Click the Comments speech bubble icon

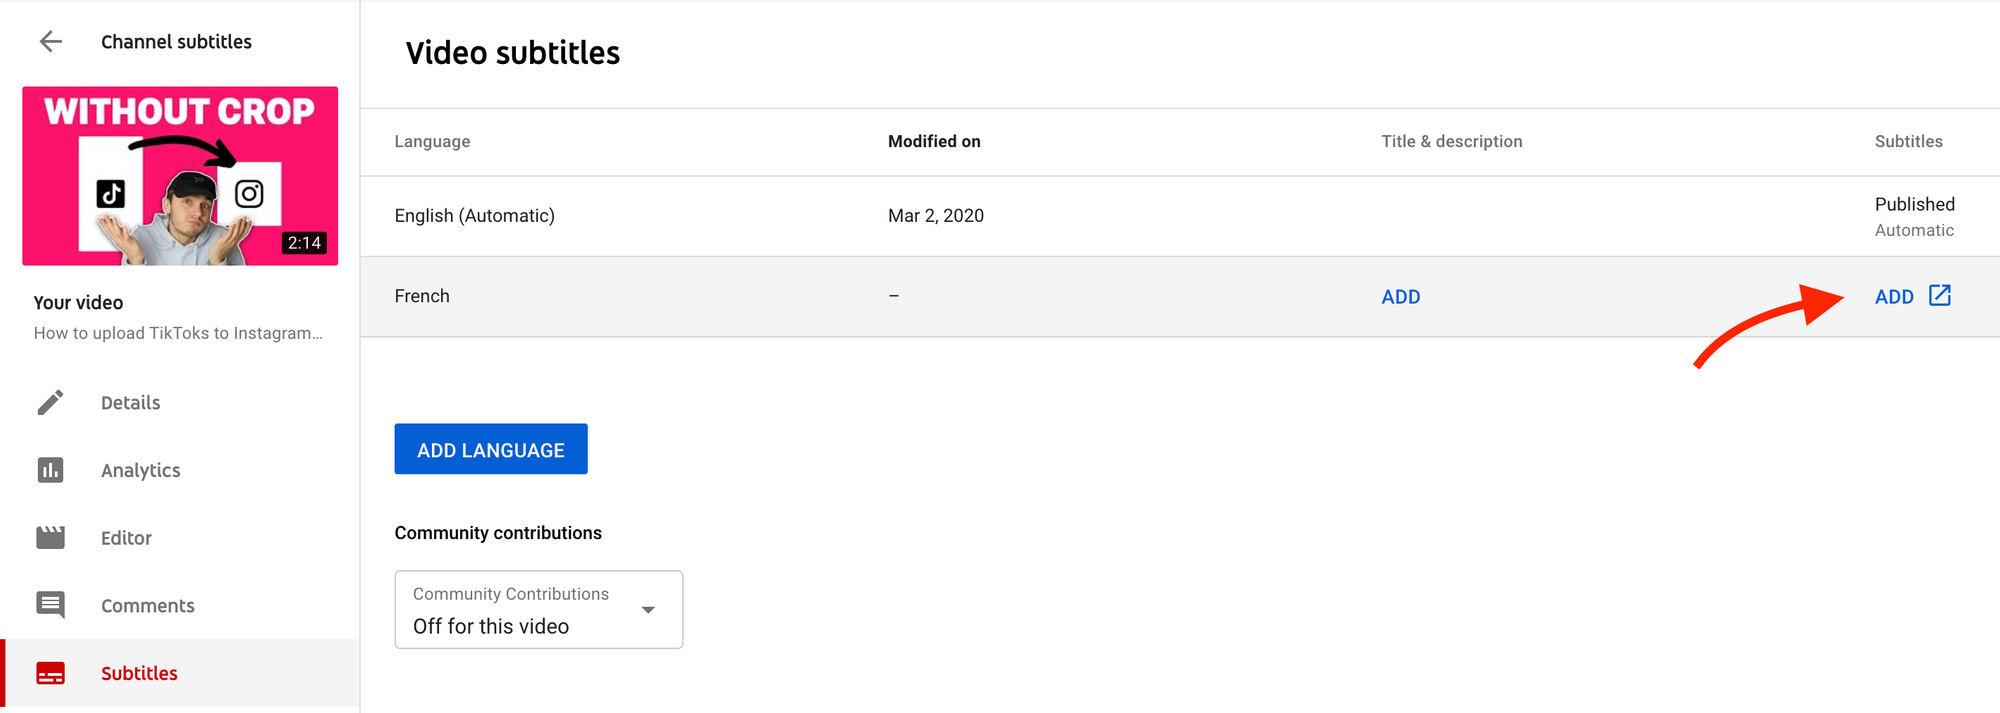coord(50,605)
